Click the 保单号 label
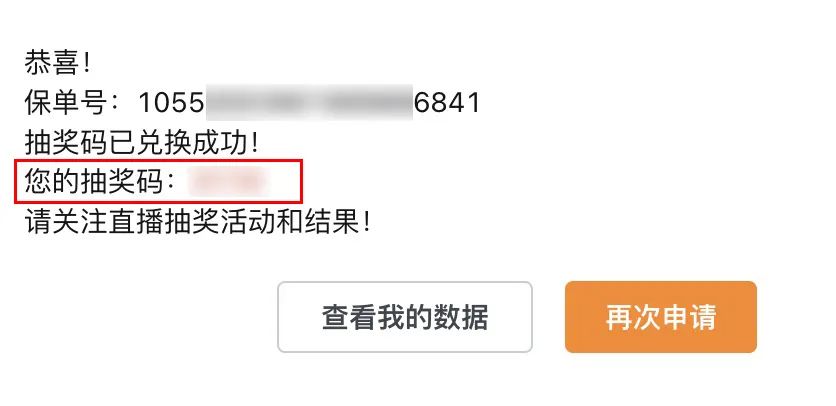 (65, 103)
